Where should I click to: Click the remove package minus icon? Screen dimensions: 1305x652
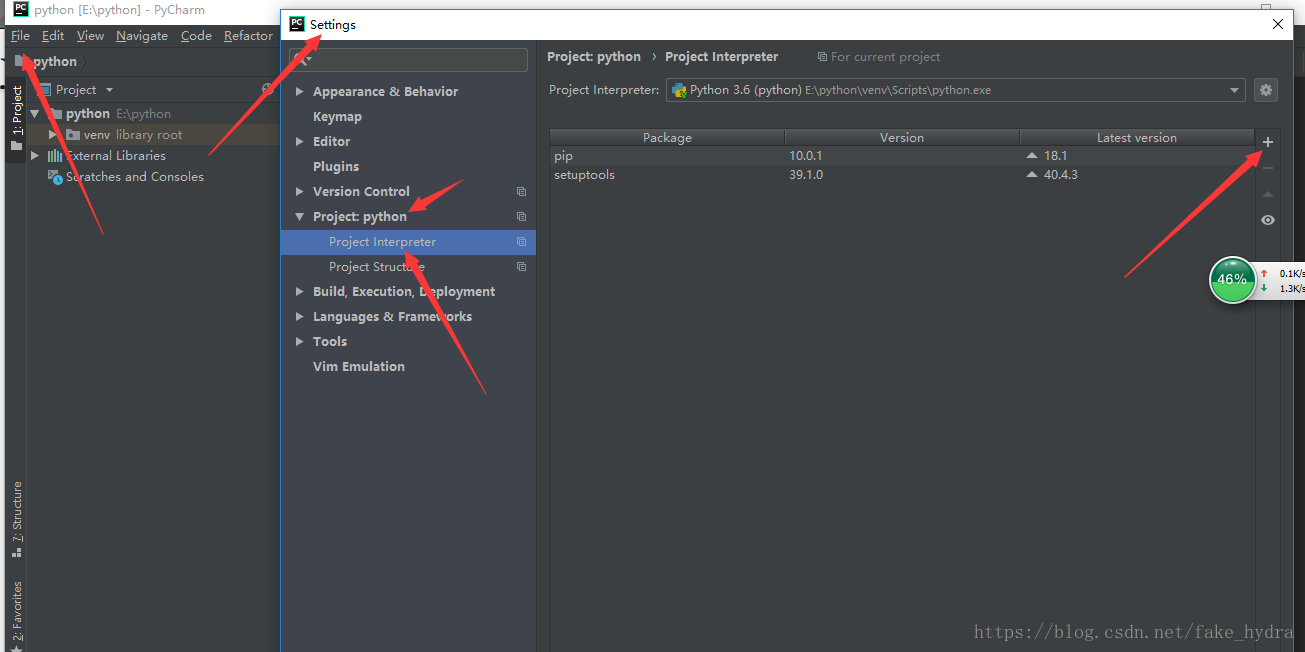pyautogui.click(x=1268, y=168)
